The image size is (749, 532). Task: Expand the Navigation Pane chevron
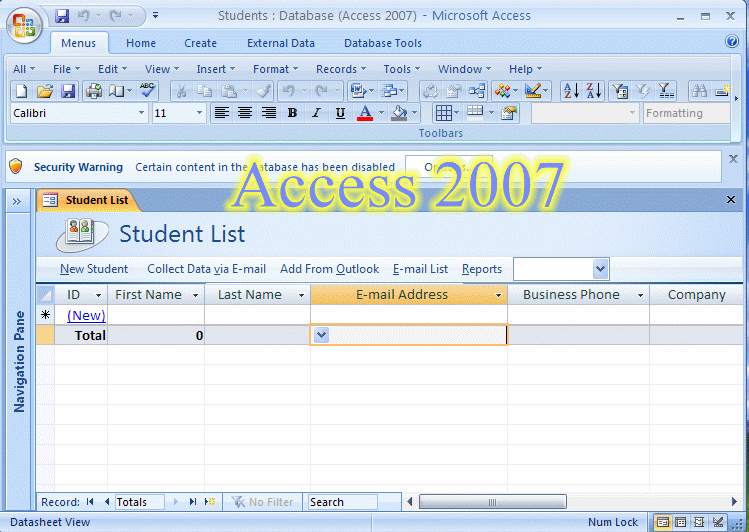pos(17,201)
